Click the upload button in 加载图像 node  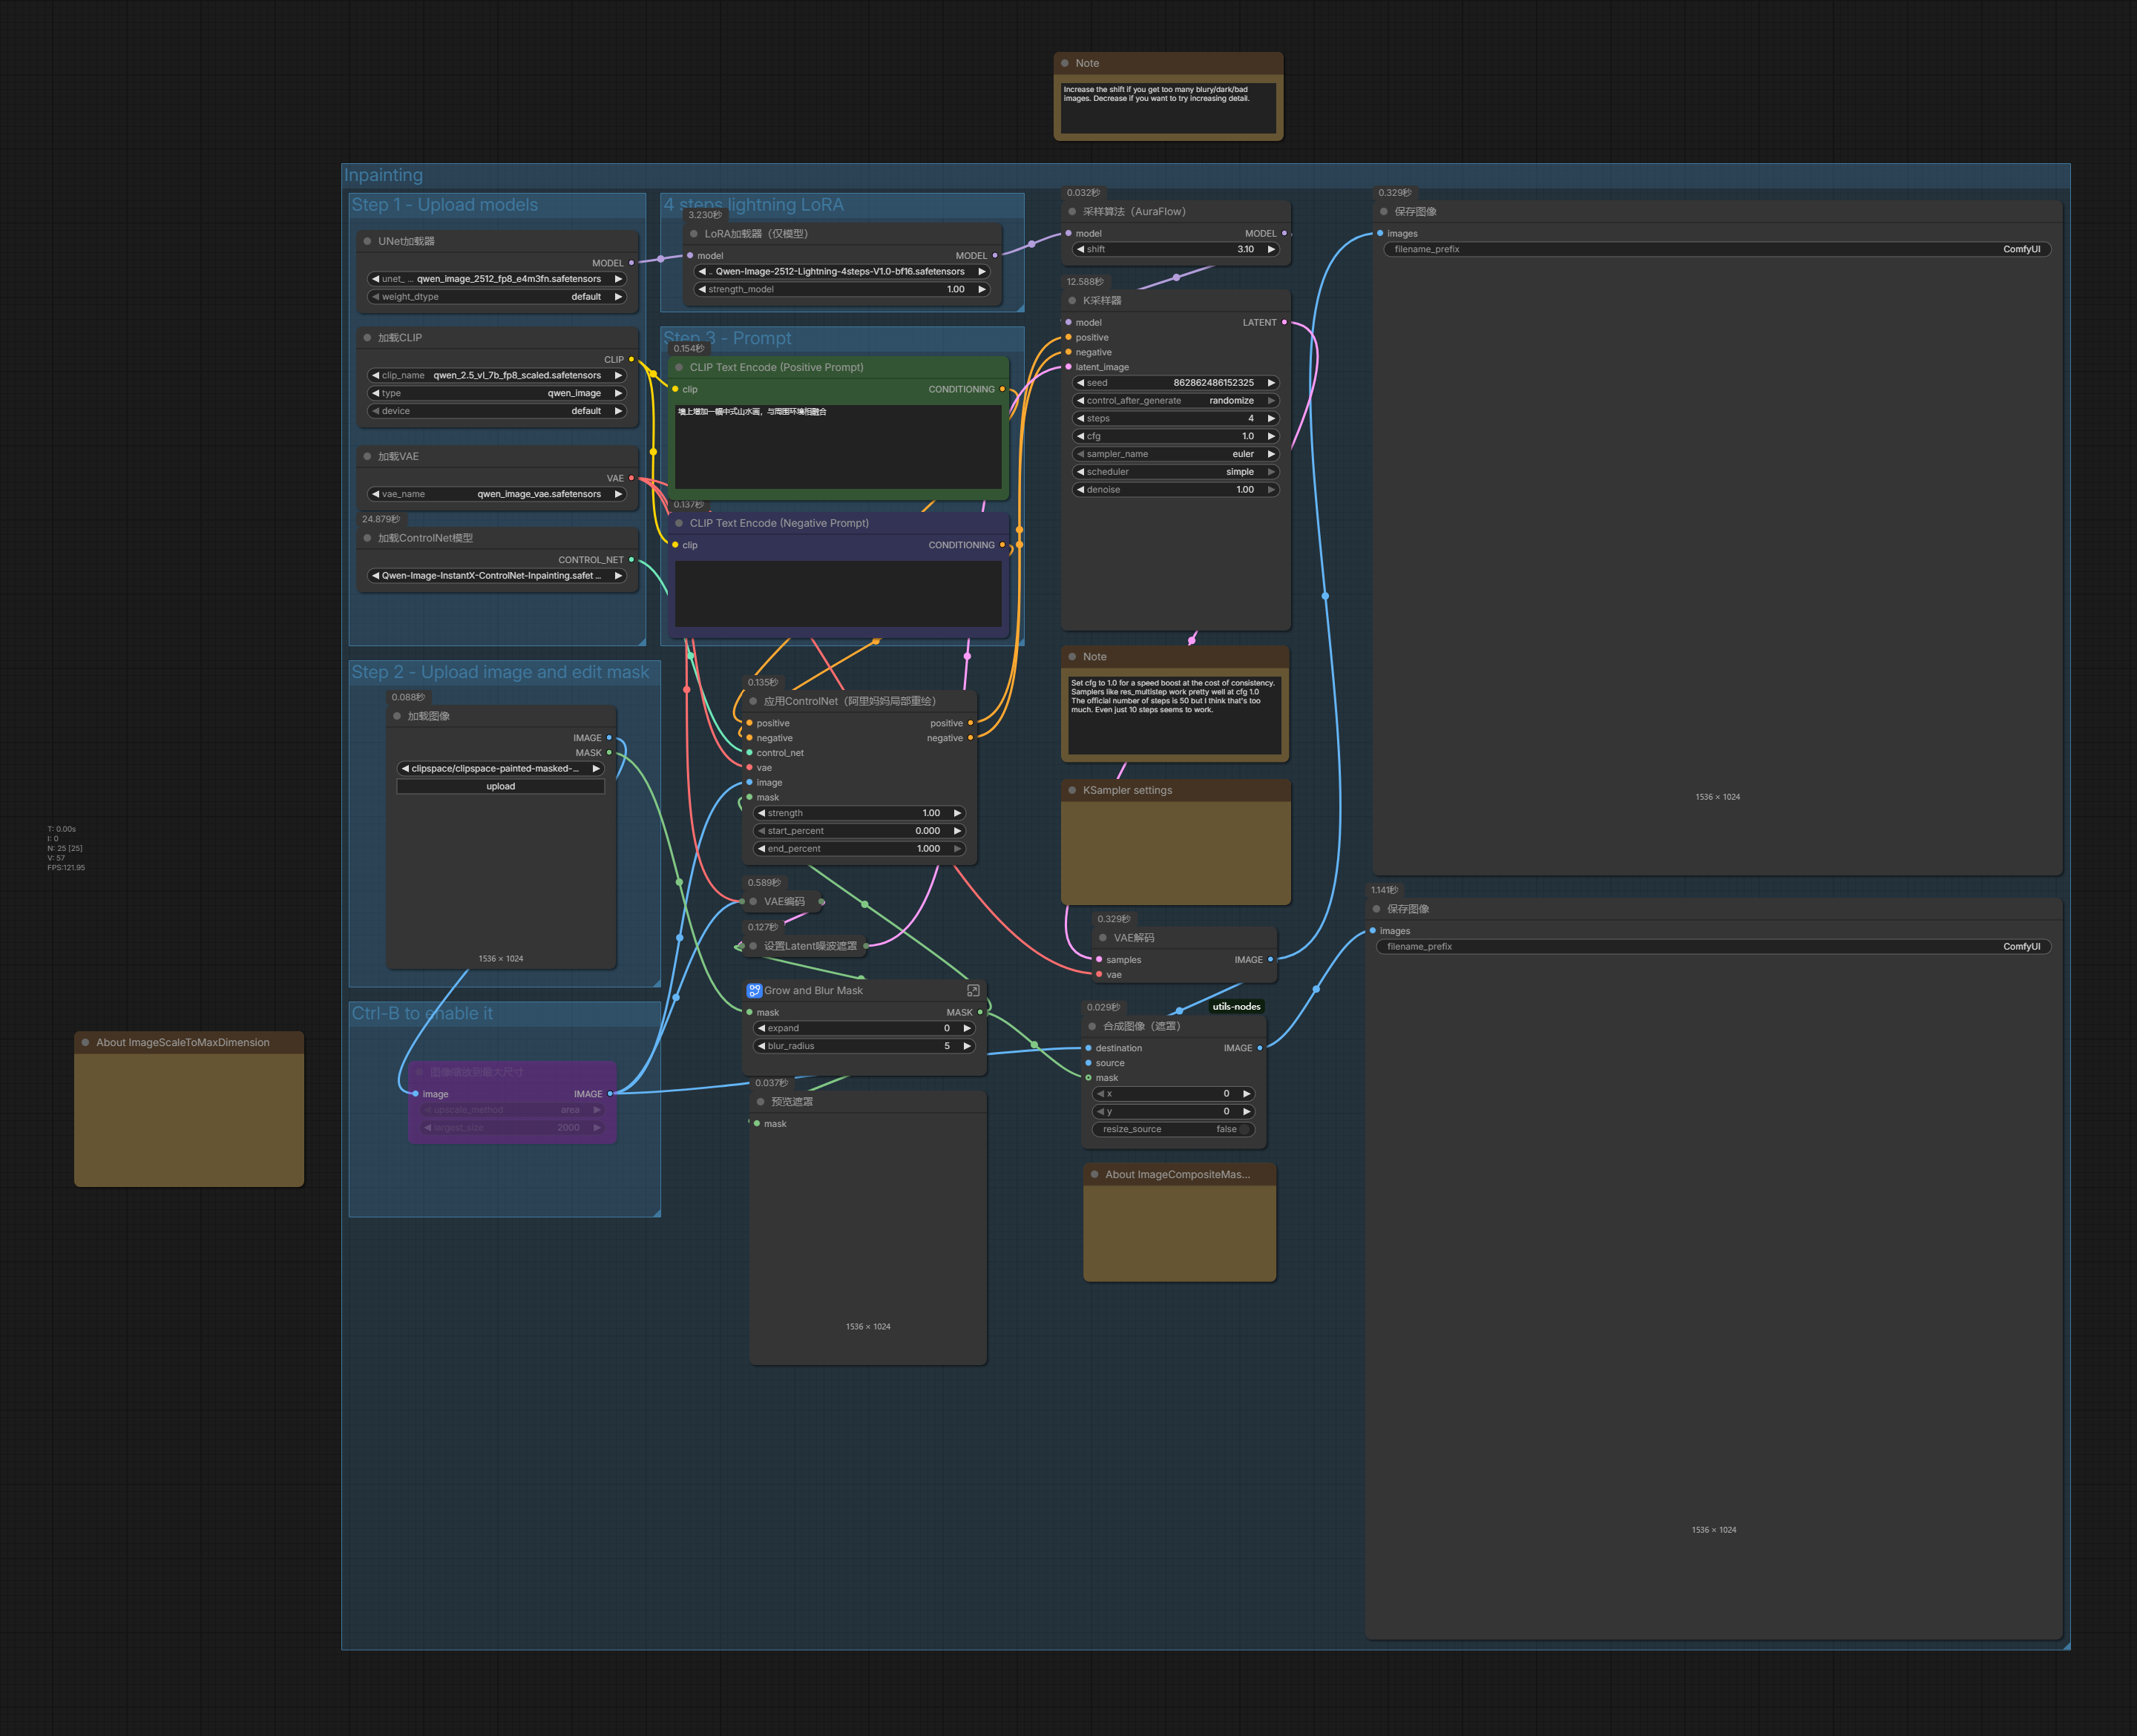pos(500,787)
